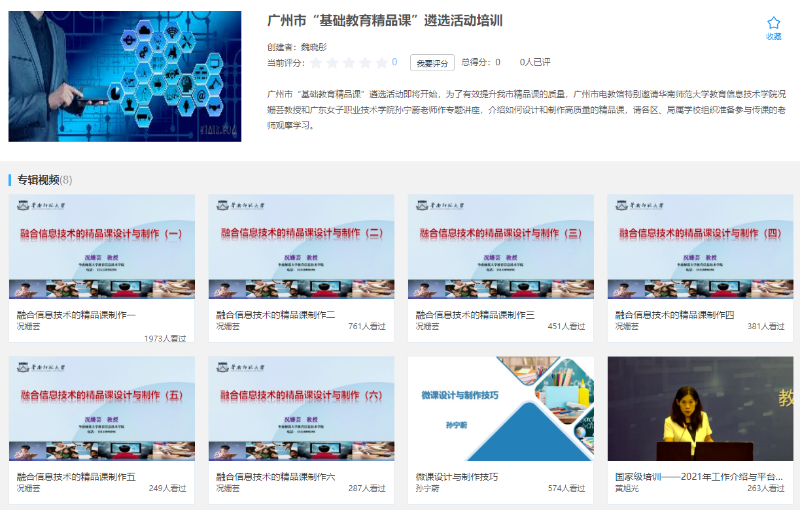Select the third rating star
The height and width of the screenshot is (510, 800).
coord(349,62)
